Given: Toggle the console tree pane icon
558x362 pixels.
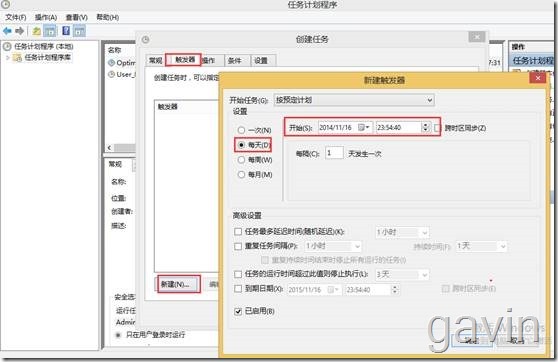Looking at the screenshot, I should [50, 31].
